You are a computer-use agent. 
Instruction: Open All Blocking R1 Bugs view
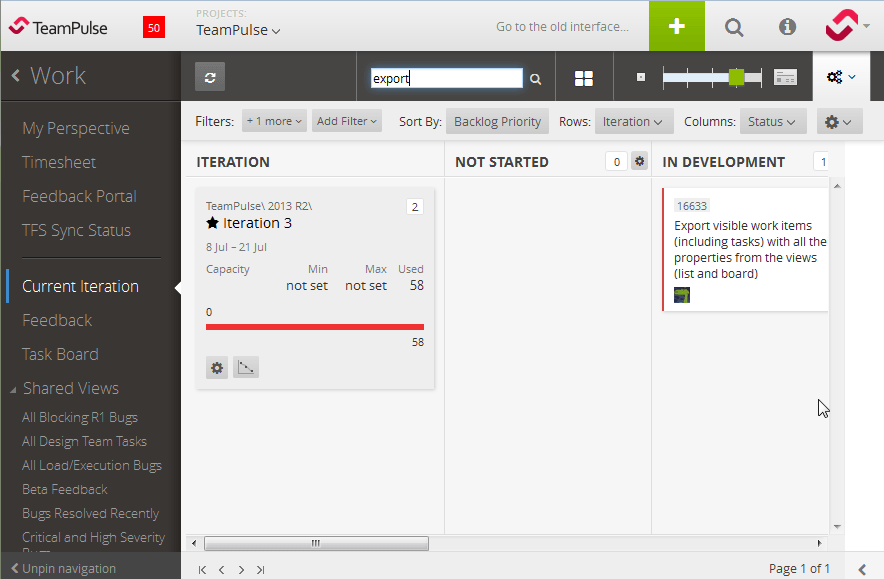[x=79, y=418]
